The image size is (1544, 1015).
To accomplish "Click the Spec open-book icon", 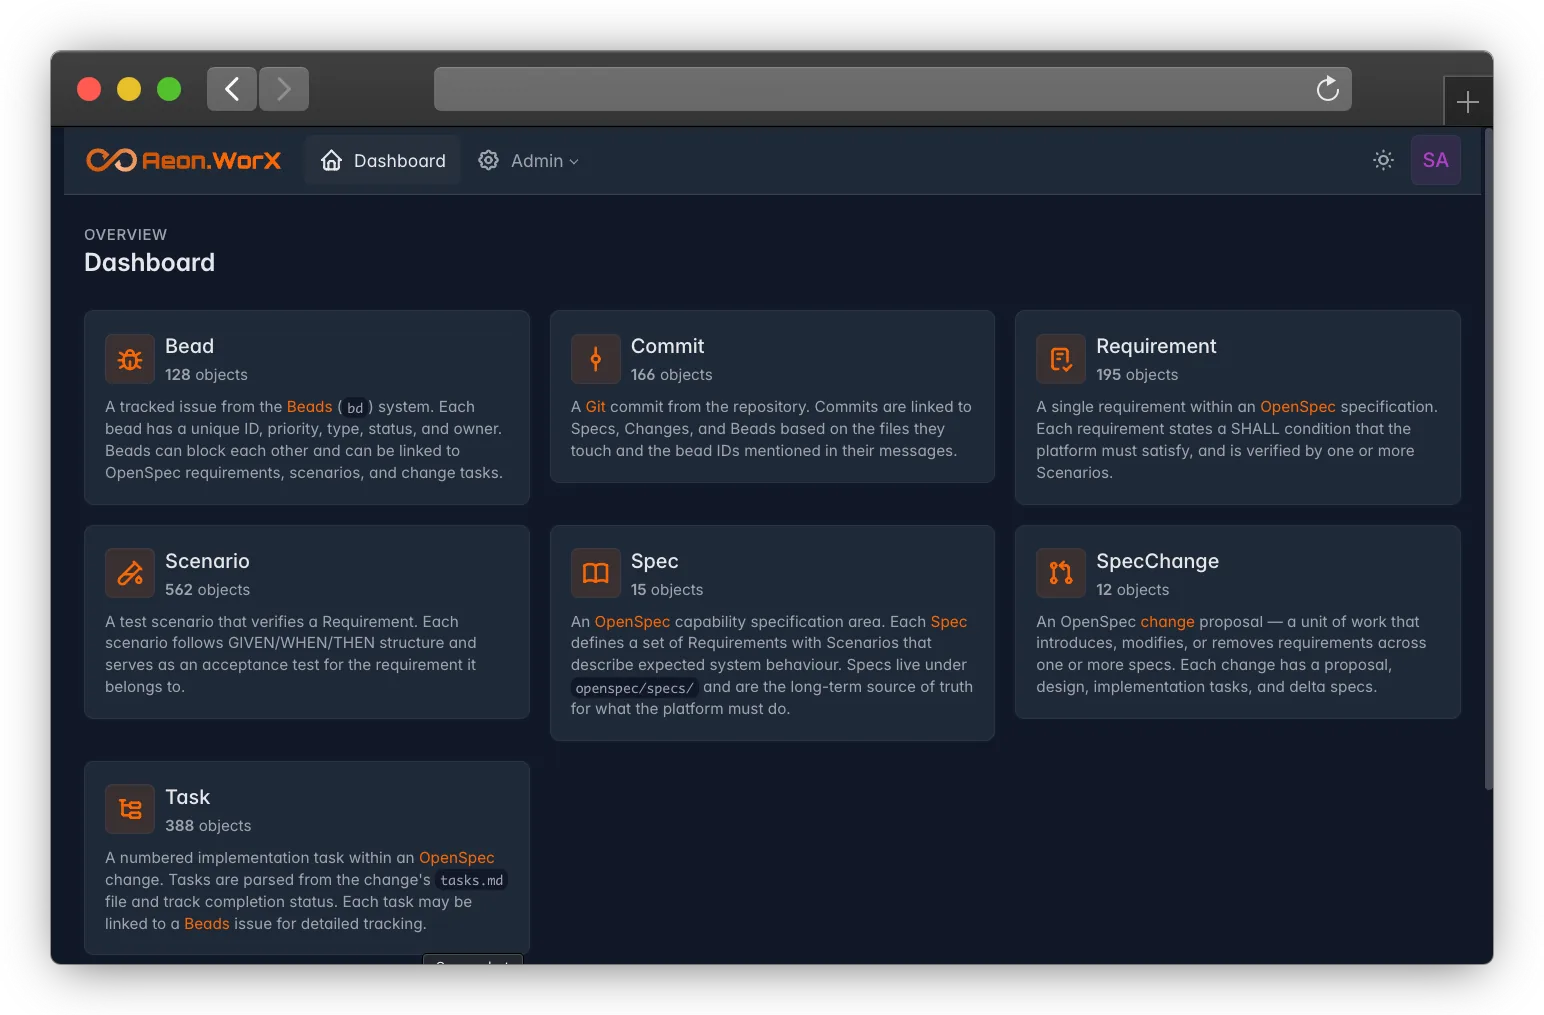I will [x=596, y=573].
